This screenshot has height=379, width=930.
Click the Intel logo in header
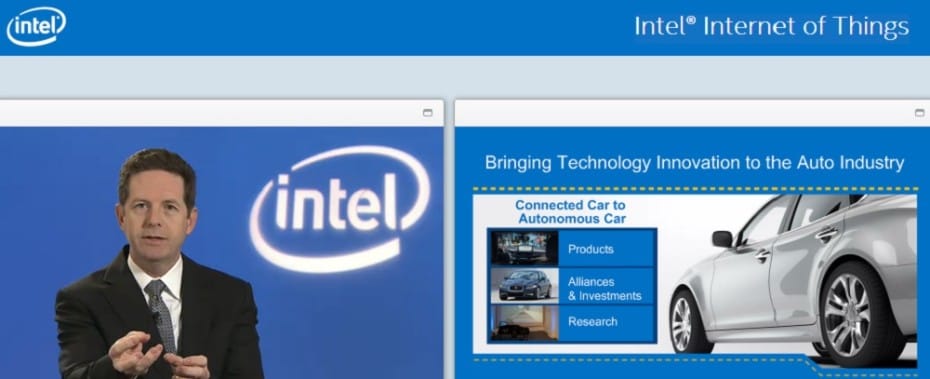36,26
